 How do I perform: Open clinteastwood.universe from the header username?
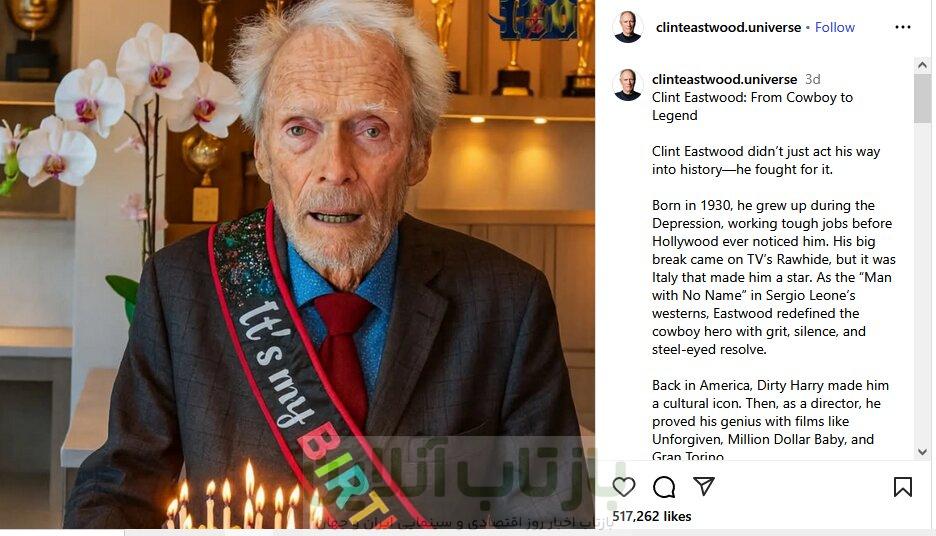728,27
